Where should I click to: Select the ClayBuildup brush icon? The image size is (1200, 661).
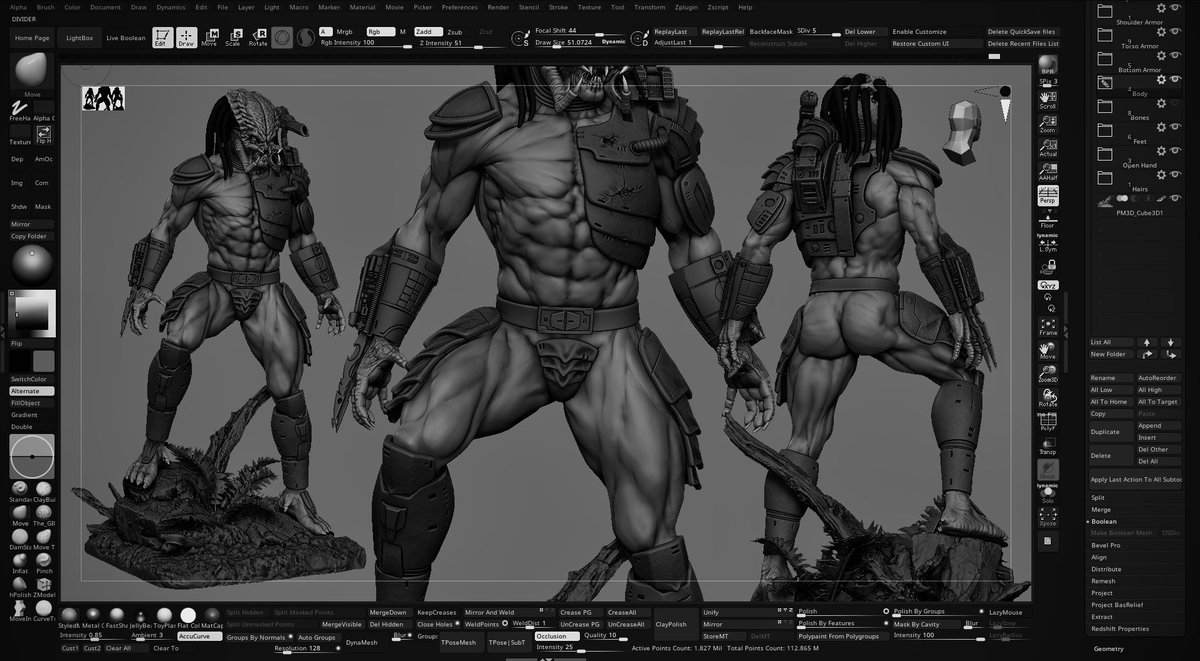(x=44, y=491)
